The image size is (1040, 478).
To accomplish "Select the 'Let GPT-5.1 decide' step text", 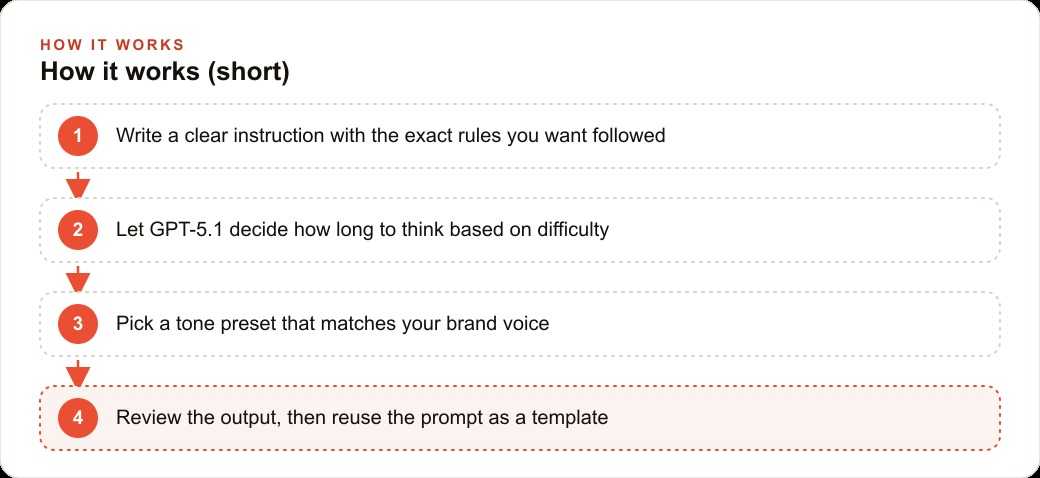I will tap(362, 230).
